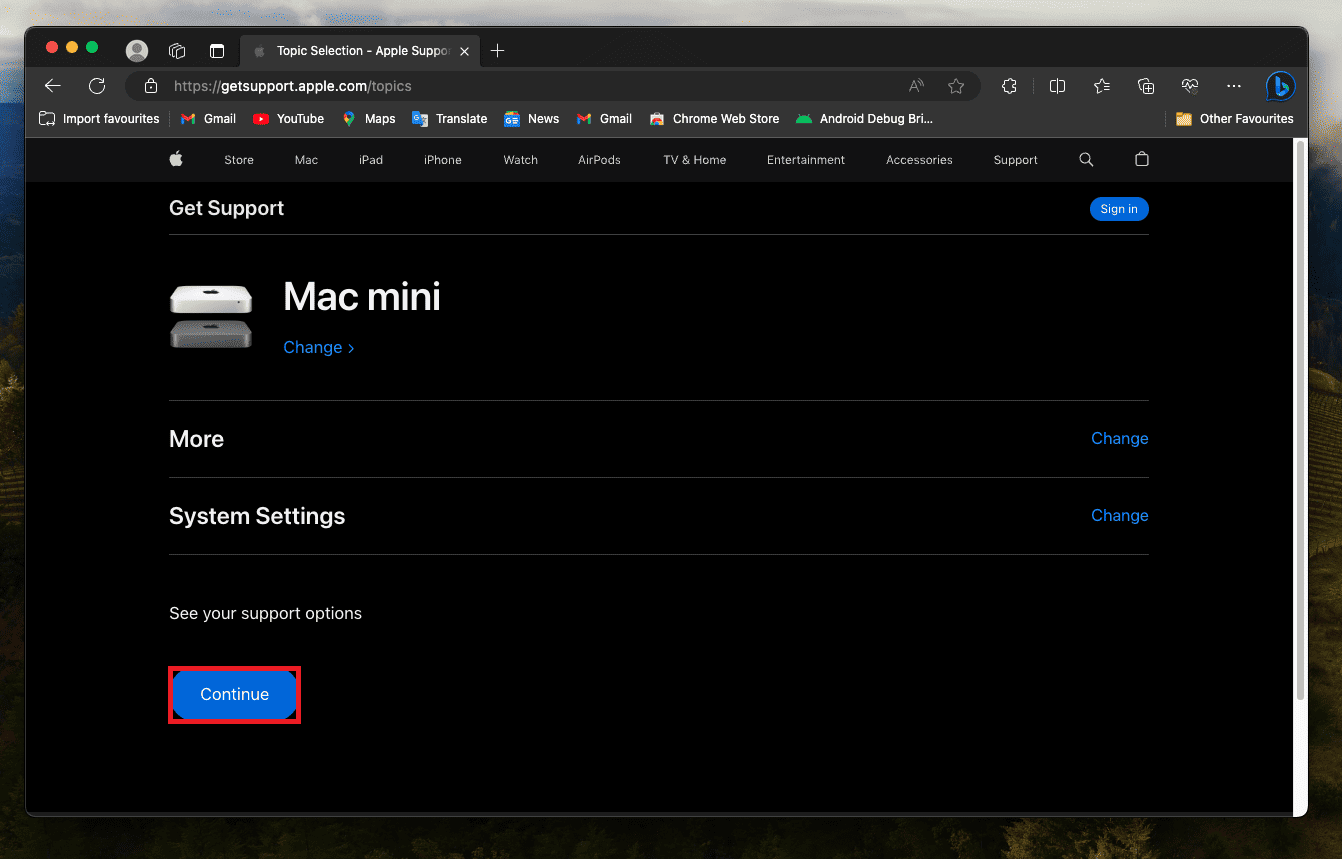Viewport: 1342px width, 859px height.
Task: Open the Support menu
Action: (1016, 160)
